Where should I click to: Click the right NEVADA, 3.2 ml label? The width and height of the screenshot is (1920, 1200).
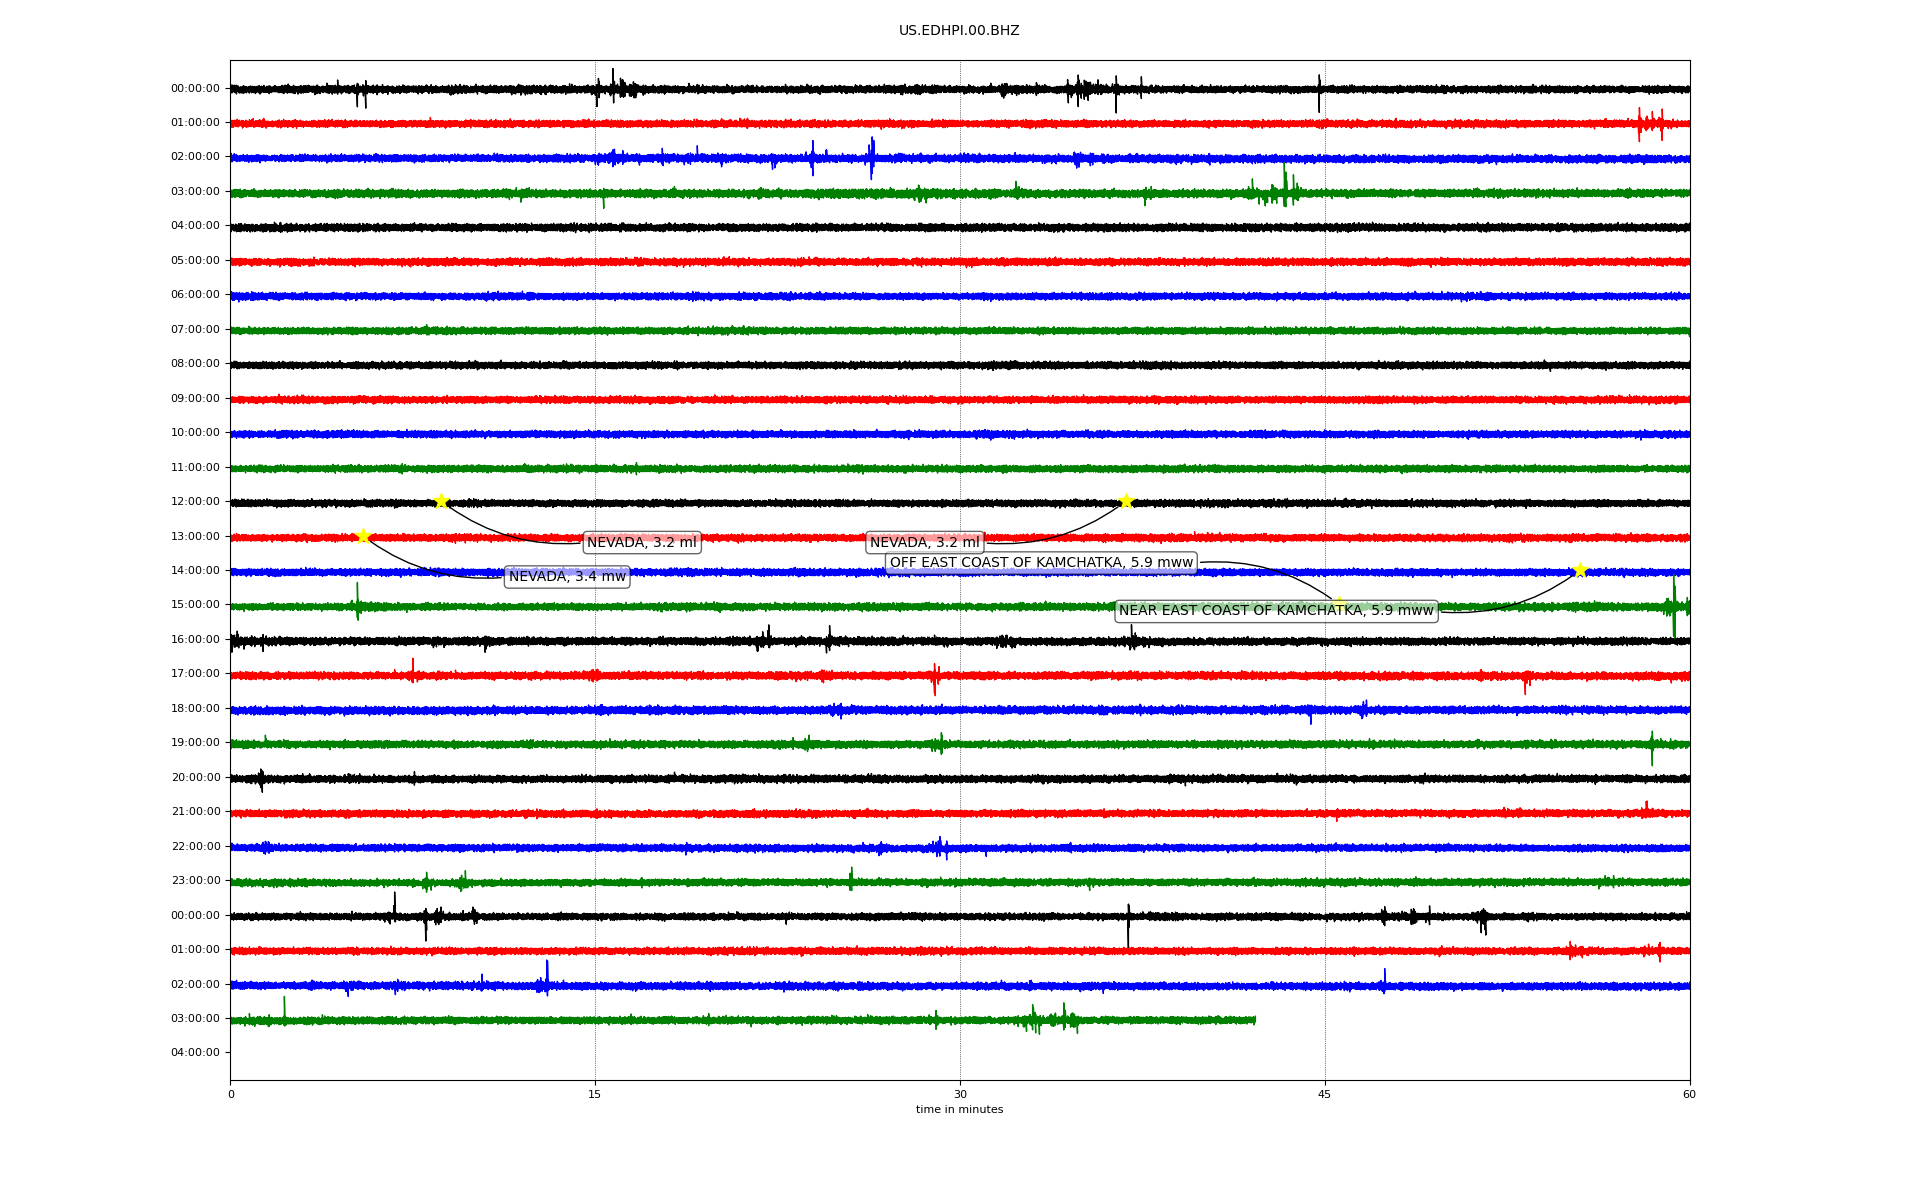click(924, 542)
